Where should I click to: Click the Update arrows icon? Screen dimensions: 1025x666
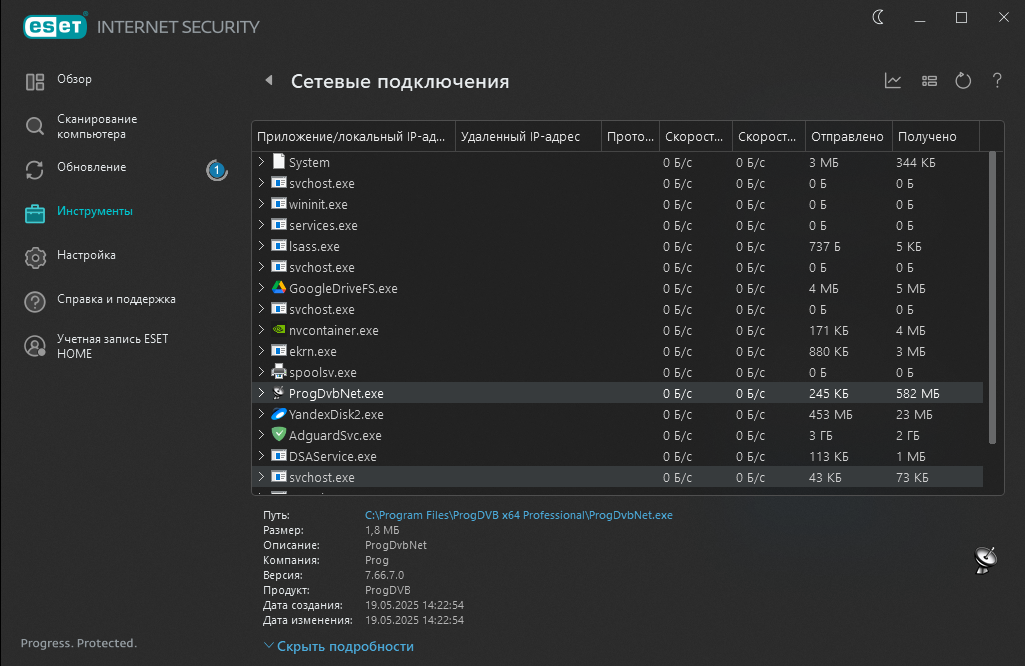pyautogui.click(x=35, y=170)
